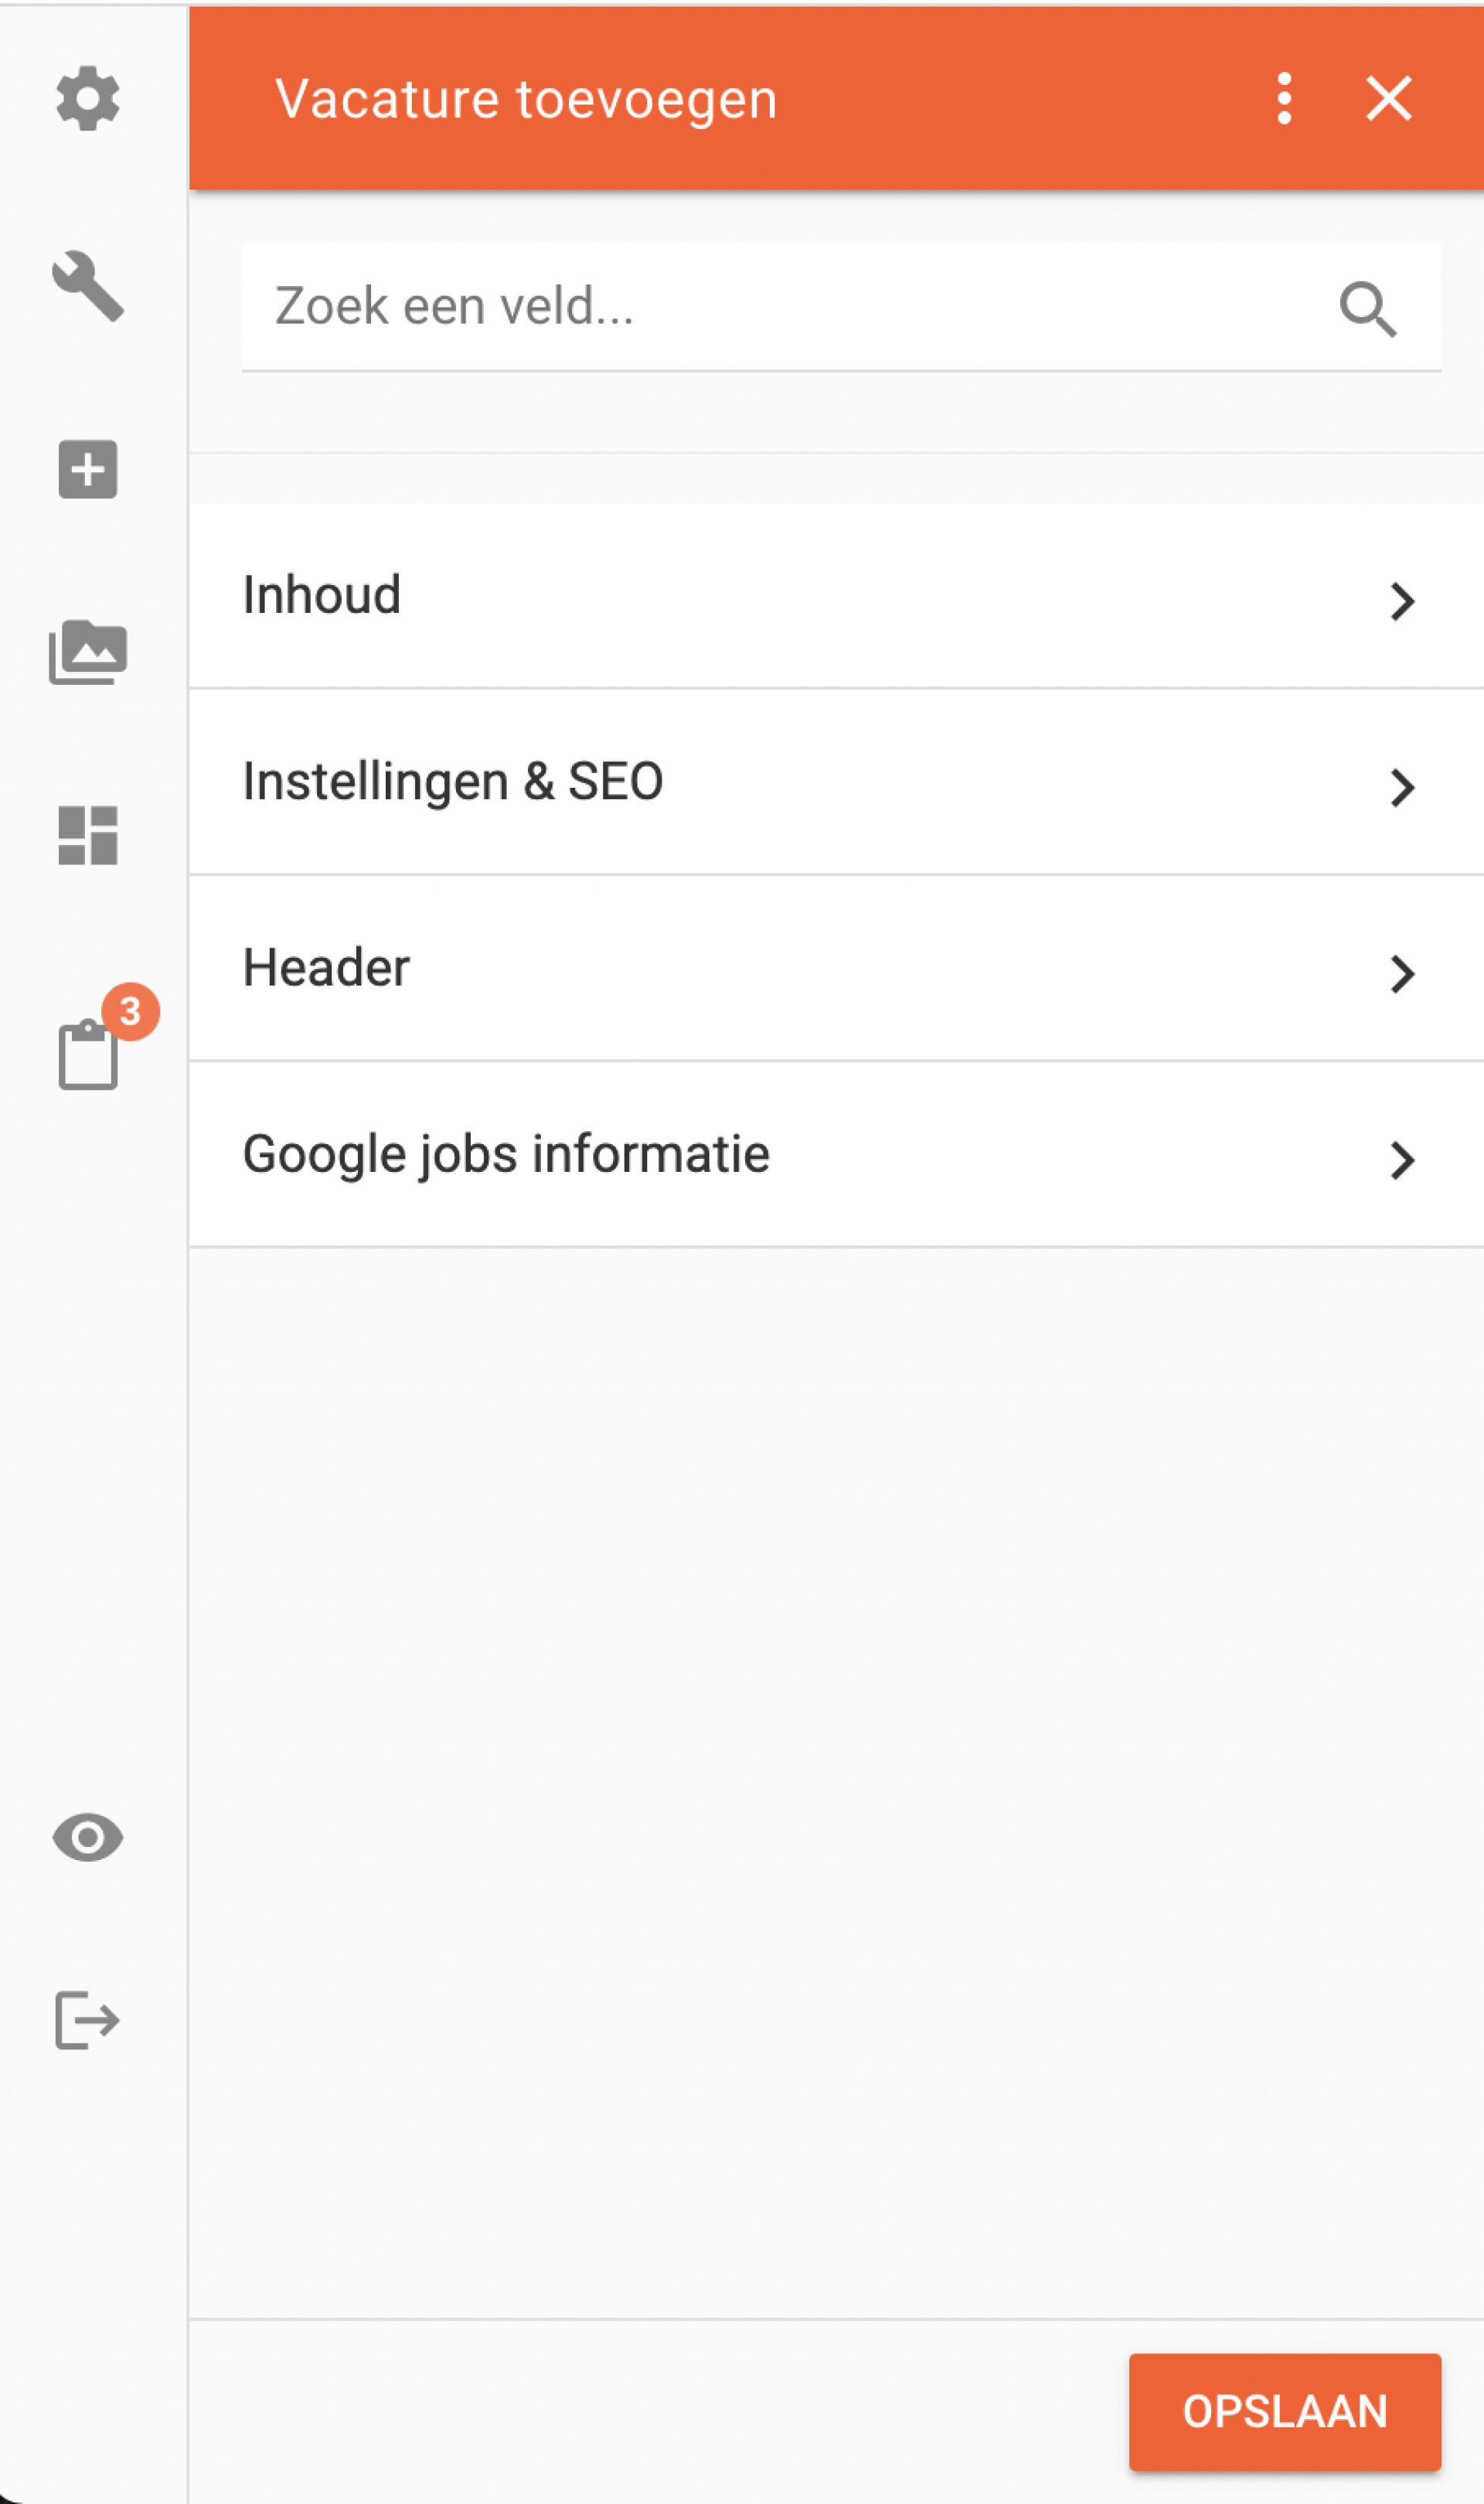
Task: Close the Vacature toevoegen panel
Action: (x=1389, y=98)
